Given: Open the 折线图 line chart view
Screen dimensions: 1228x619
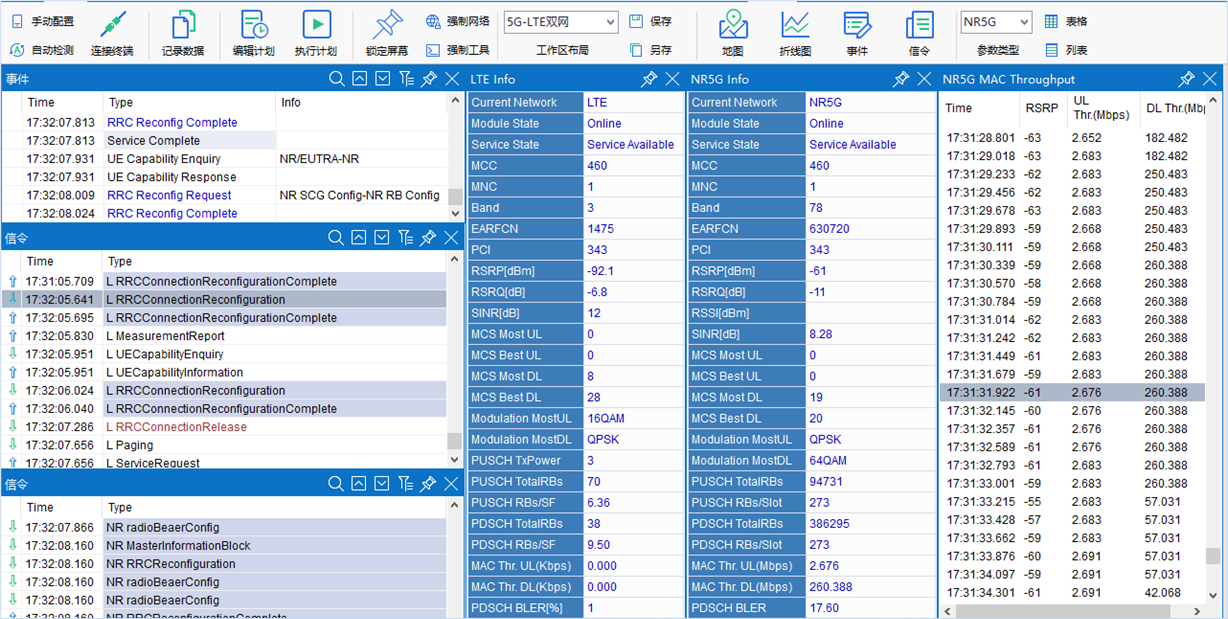Looking at the screenshot, I should (x=795, y=25).
